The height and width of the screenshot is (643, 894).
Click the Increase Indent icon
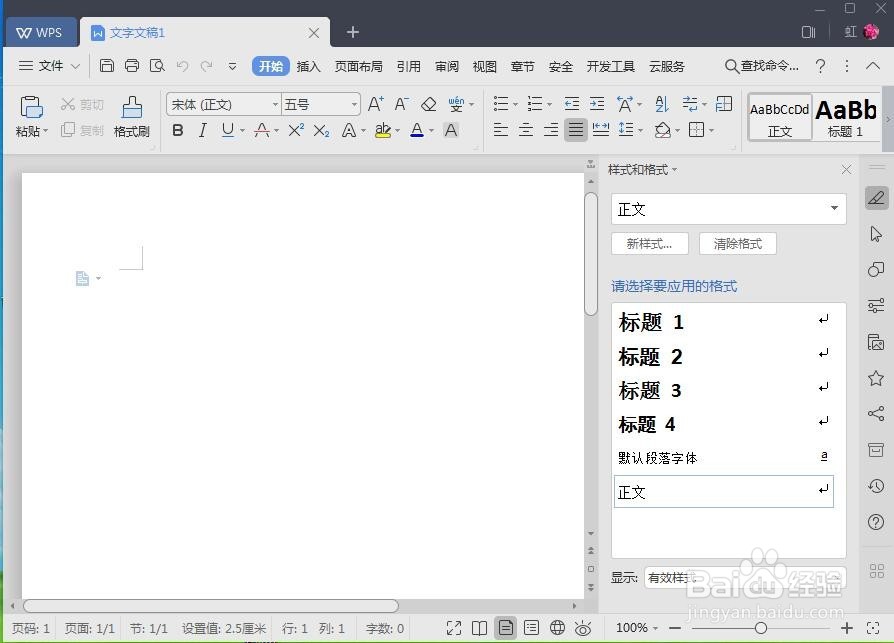(597, 104)
